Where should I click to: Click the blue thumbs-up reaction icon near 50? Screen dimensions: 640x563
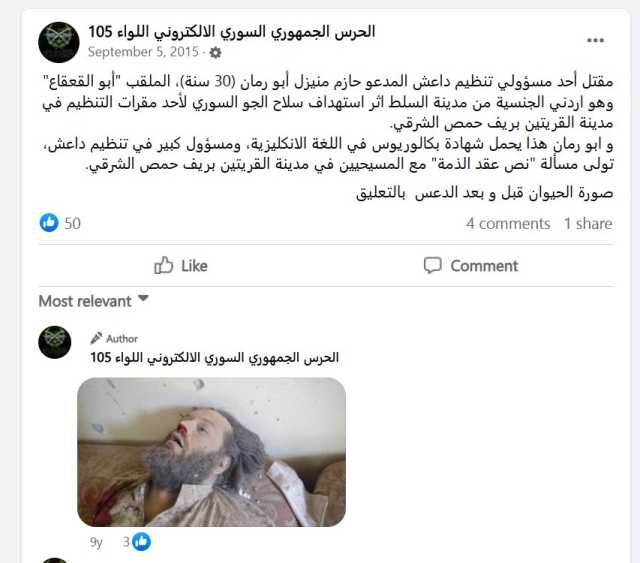pos(49,223)
